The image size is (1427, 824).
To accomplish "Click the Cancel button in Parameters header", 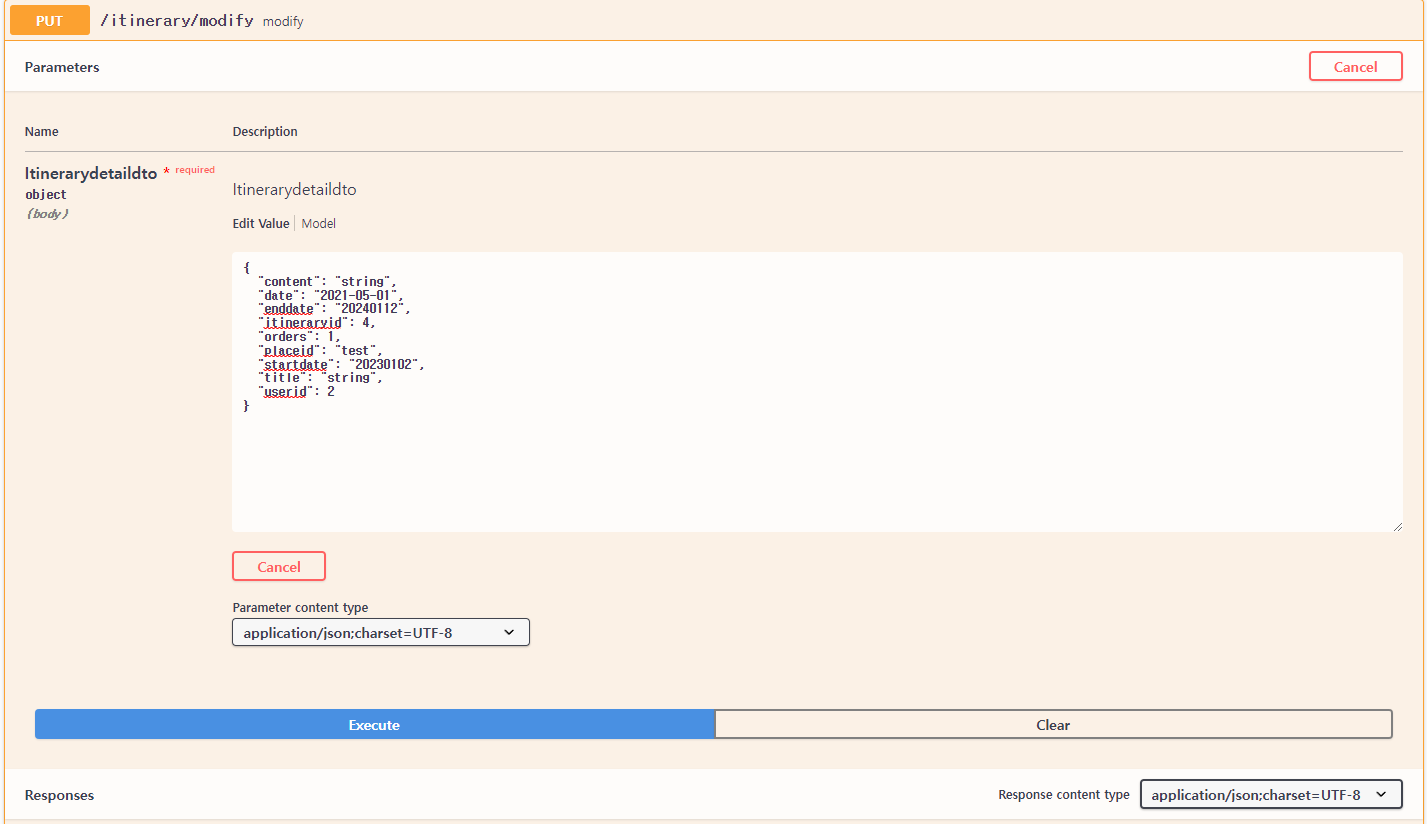I will (x=1355, y=66).
